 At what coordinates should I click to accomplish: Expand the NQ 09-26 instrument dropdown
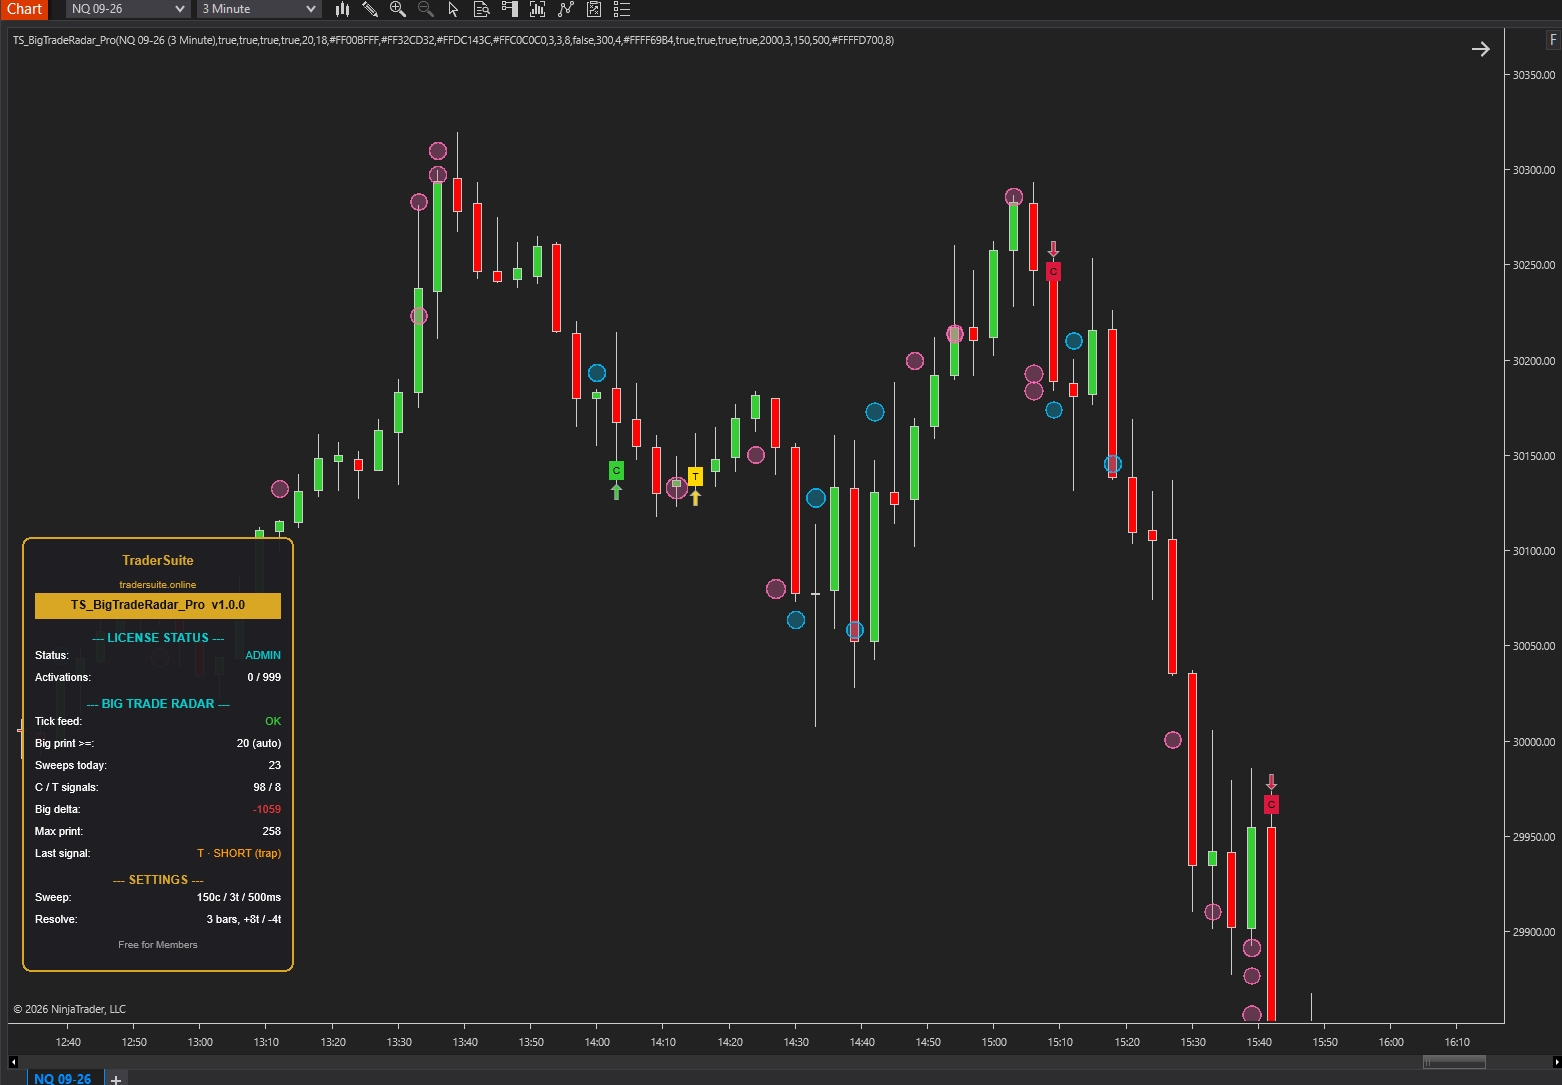[128, 9]
